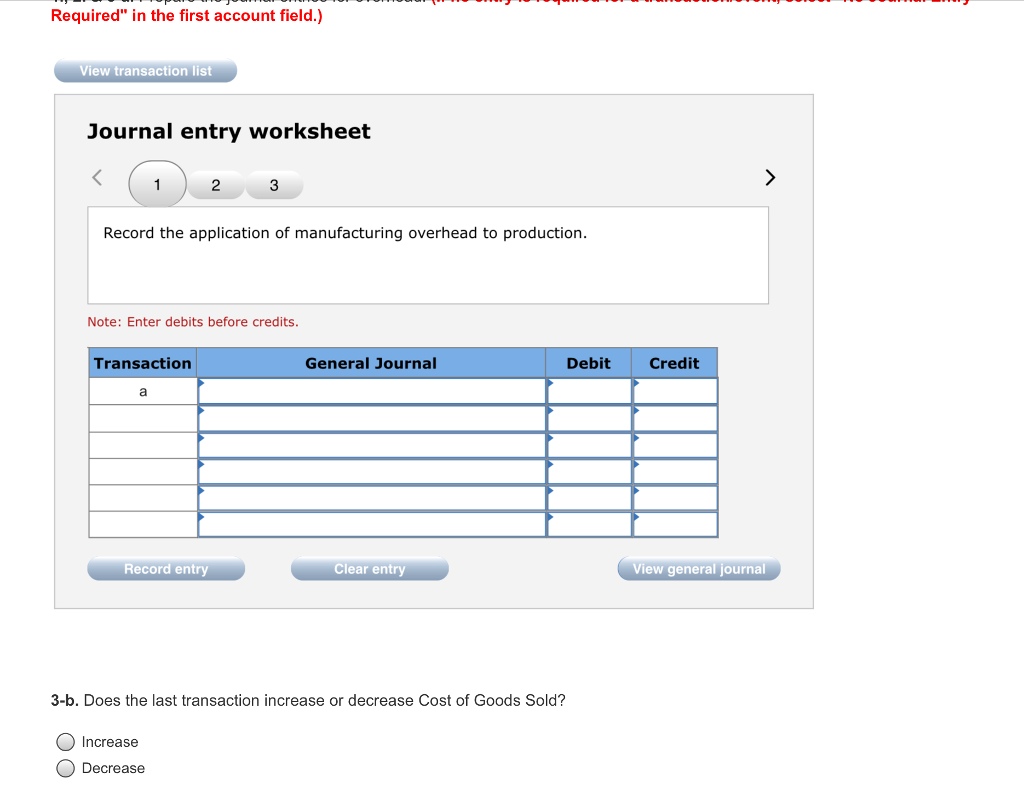Click the Debit field in third row
This screenshot has height=789, width=1024.
click(589, 445)
